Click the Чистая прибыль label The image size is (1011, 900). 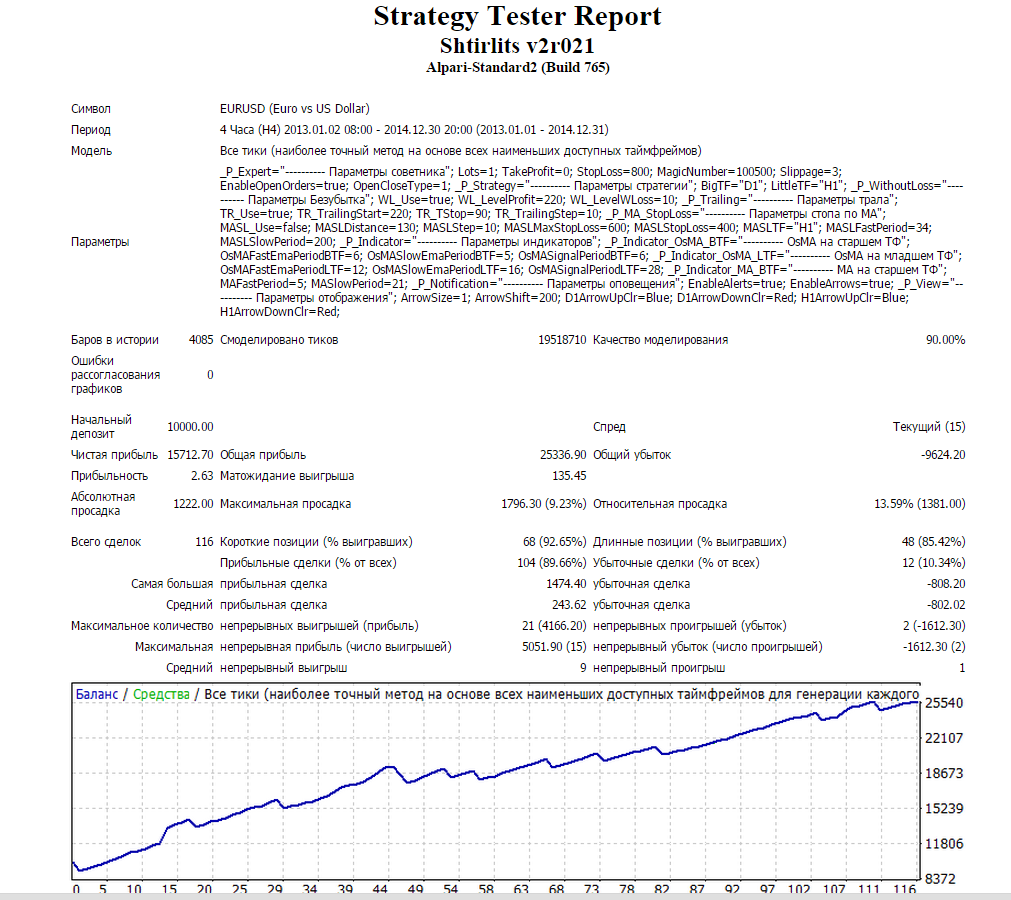point(114,455)
